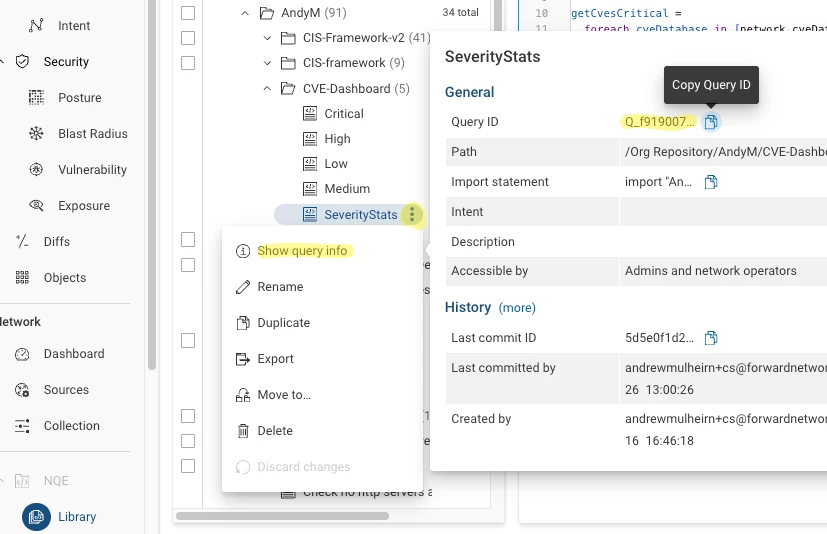Copy the Query ID with clipboard icon

click(711, 122)
